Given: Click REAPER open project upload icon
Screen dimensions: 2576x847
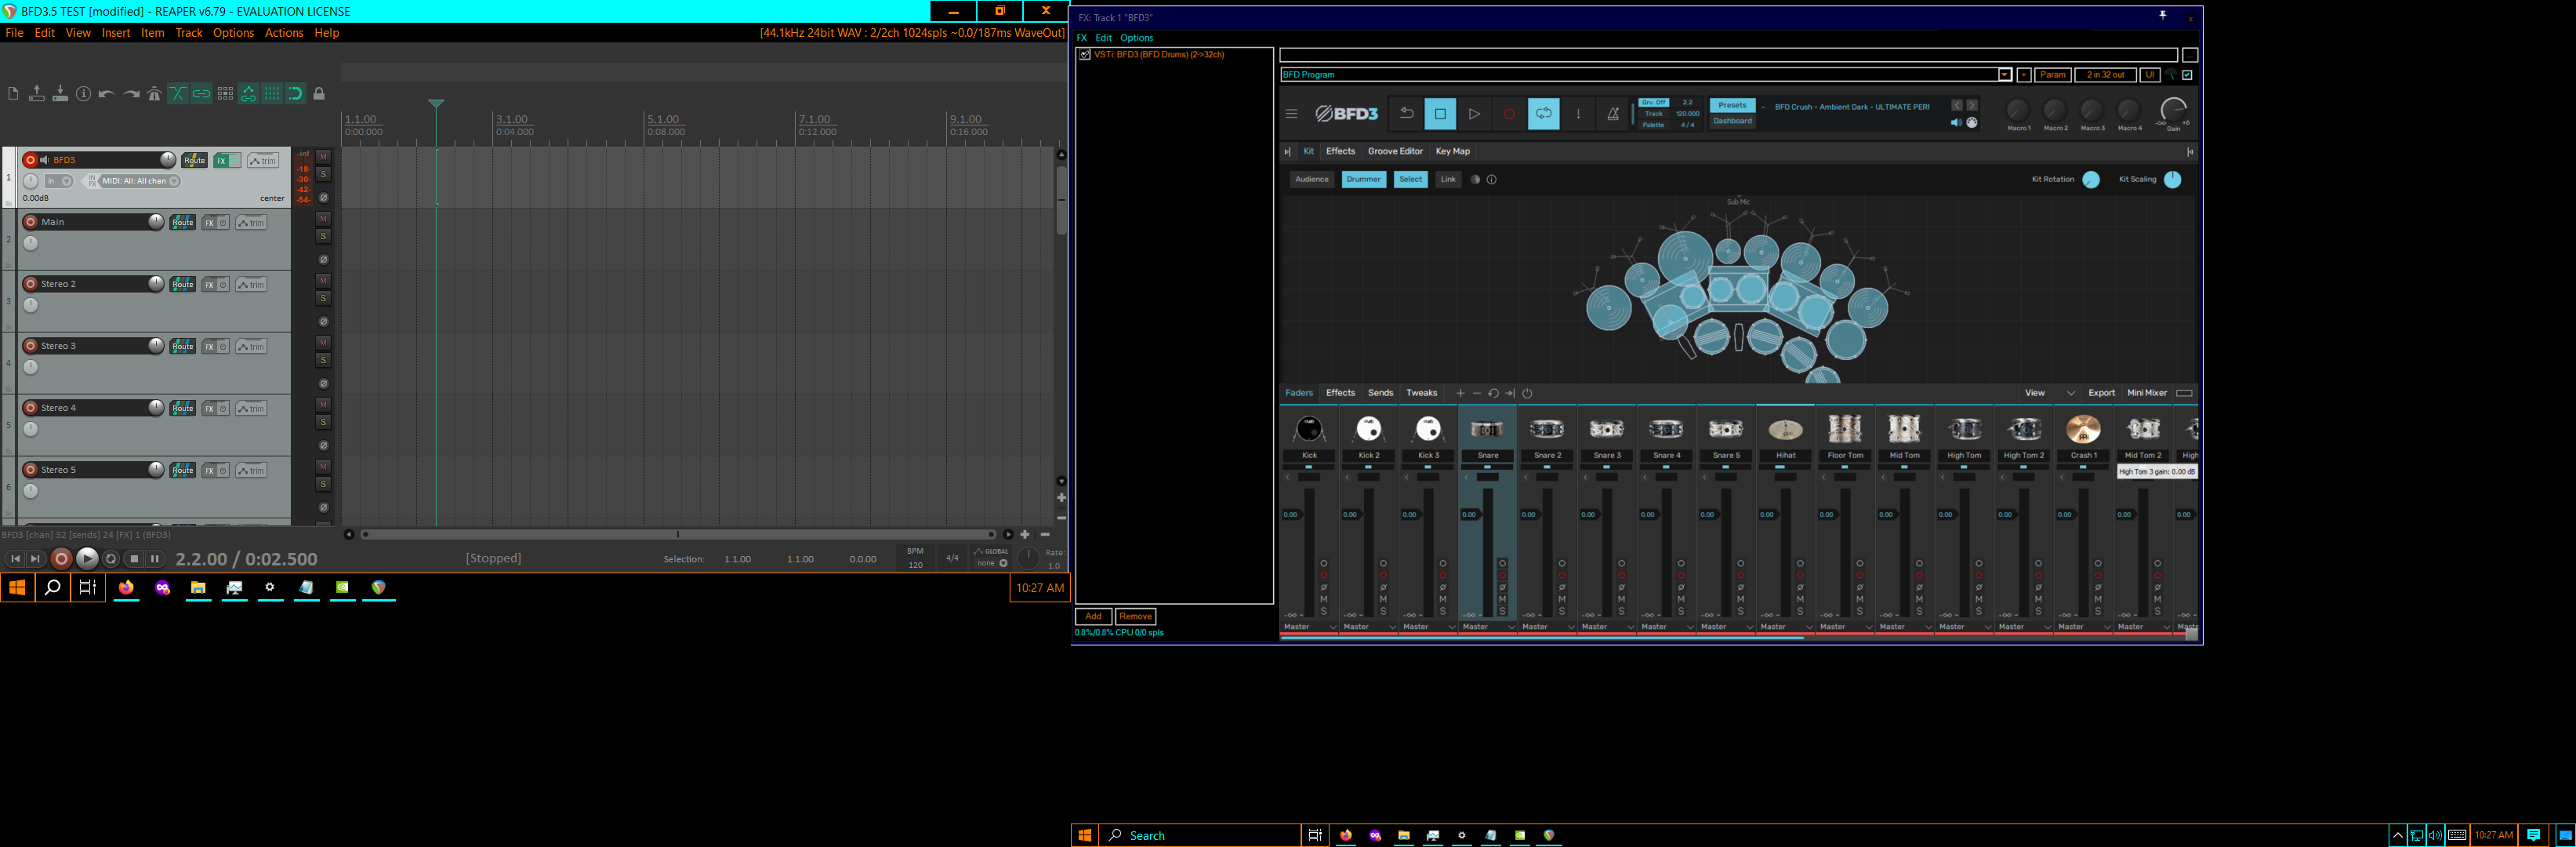Looking at the screenshot, I should point(37,94).
